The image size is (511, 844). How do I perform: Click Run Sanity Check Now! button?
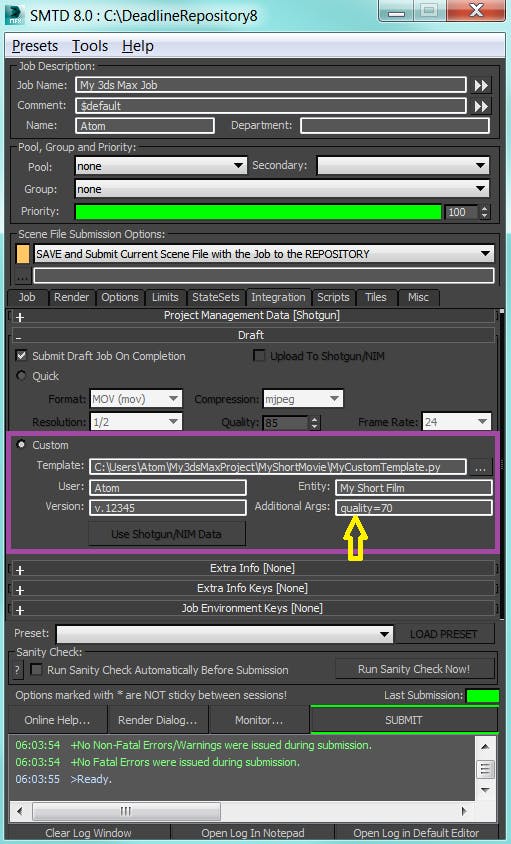click(414, 669)
